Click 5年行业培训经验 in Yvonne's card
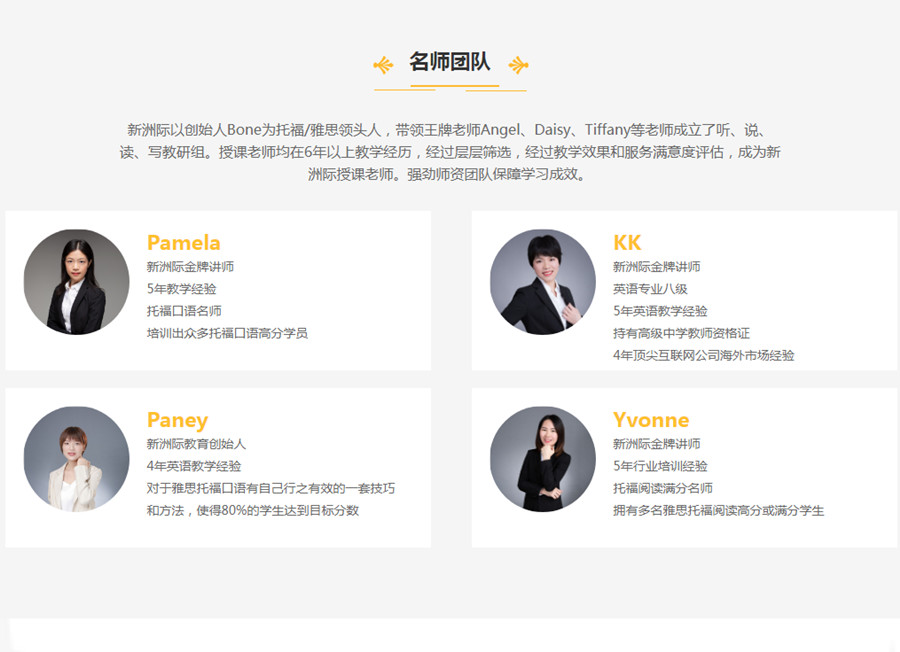 pyautogui.click(x=660, y=466)
